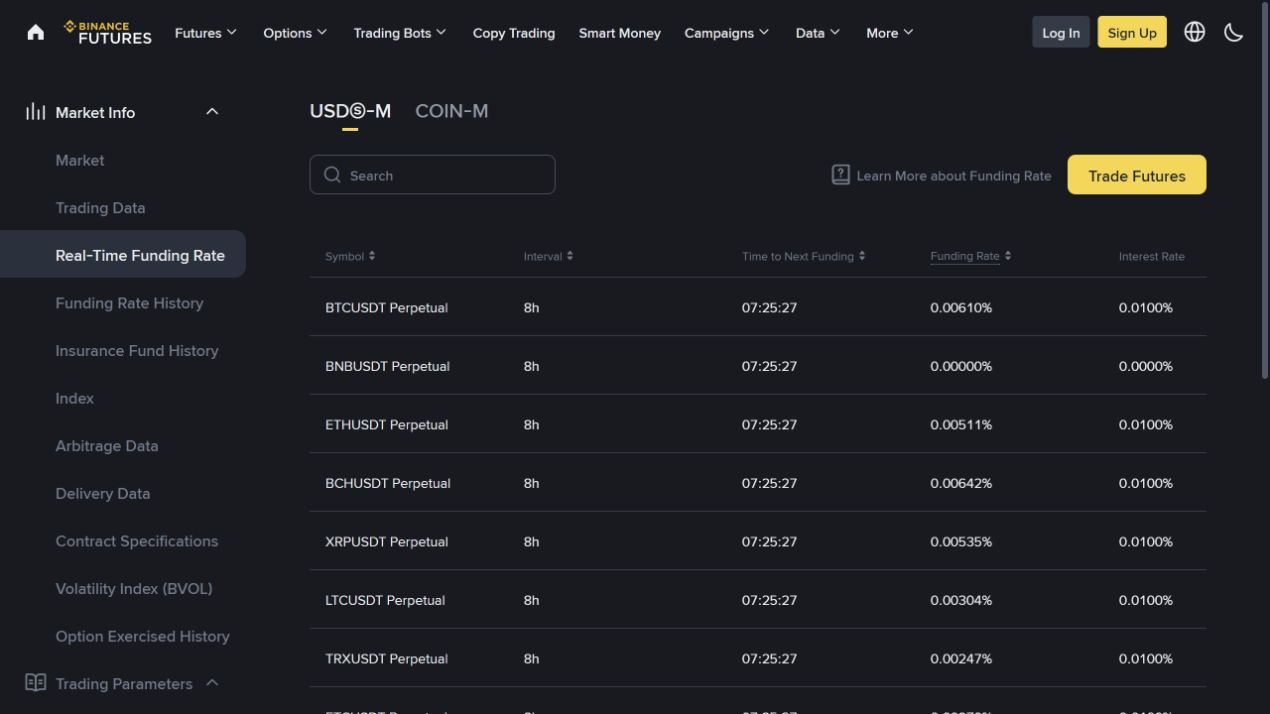Image resolution: width=1270 pixels, height=714 pixels.
Task: Open Trading Data in the sidebar
Action: pos(100,208)
